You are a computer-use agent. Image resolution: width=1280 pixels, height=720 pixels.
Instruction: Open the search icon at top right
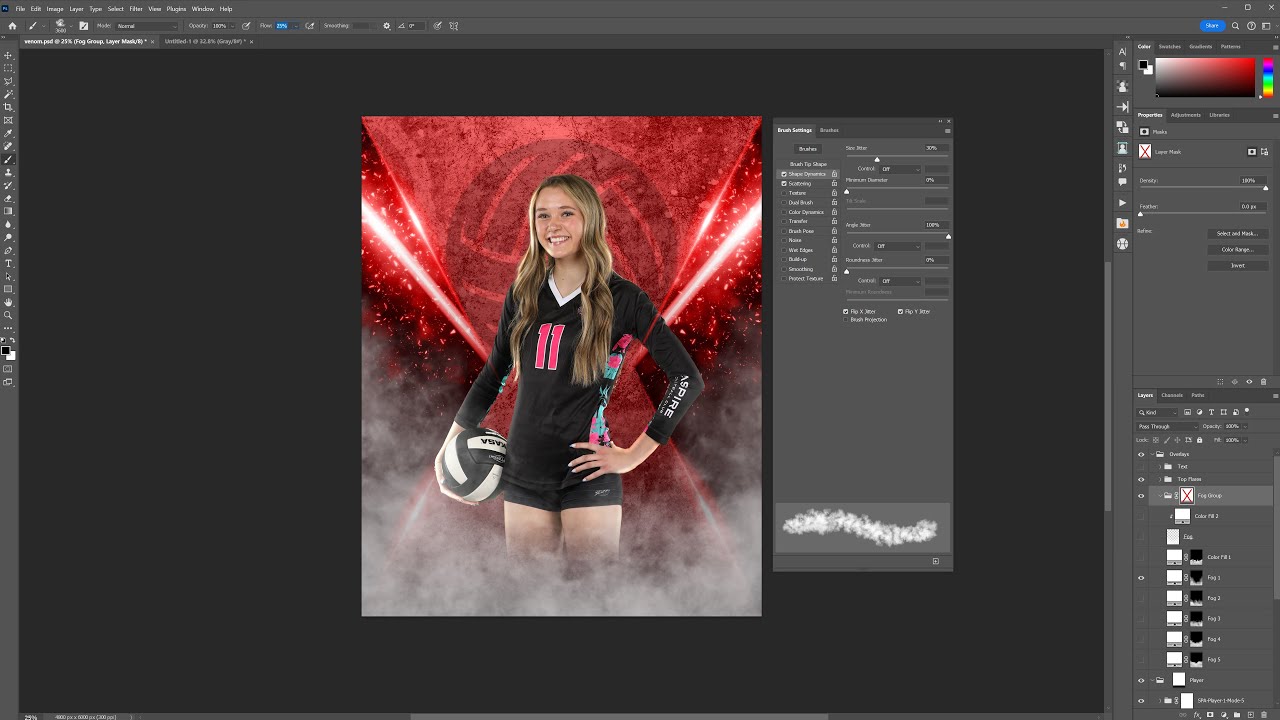[1236, 25]
